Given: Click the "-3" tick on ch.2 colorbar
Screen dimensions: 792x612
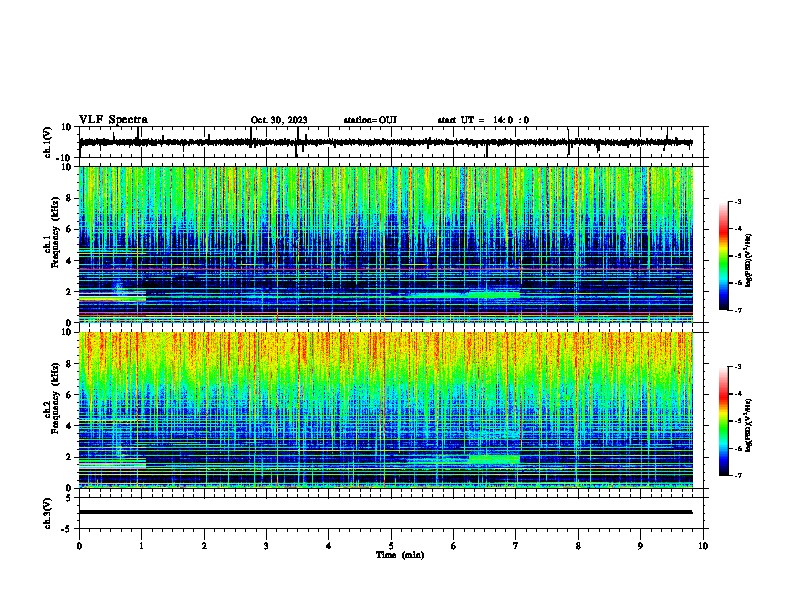Looking at the screenshot, I should tap(737, 367).
